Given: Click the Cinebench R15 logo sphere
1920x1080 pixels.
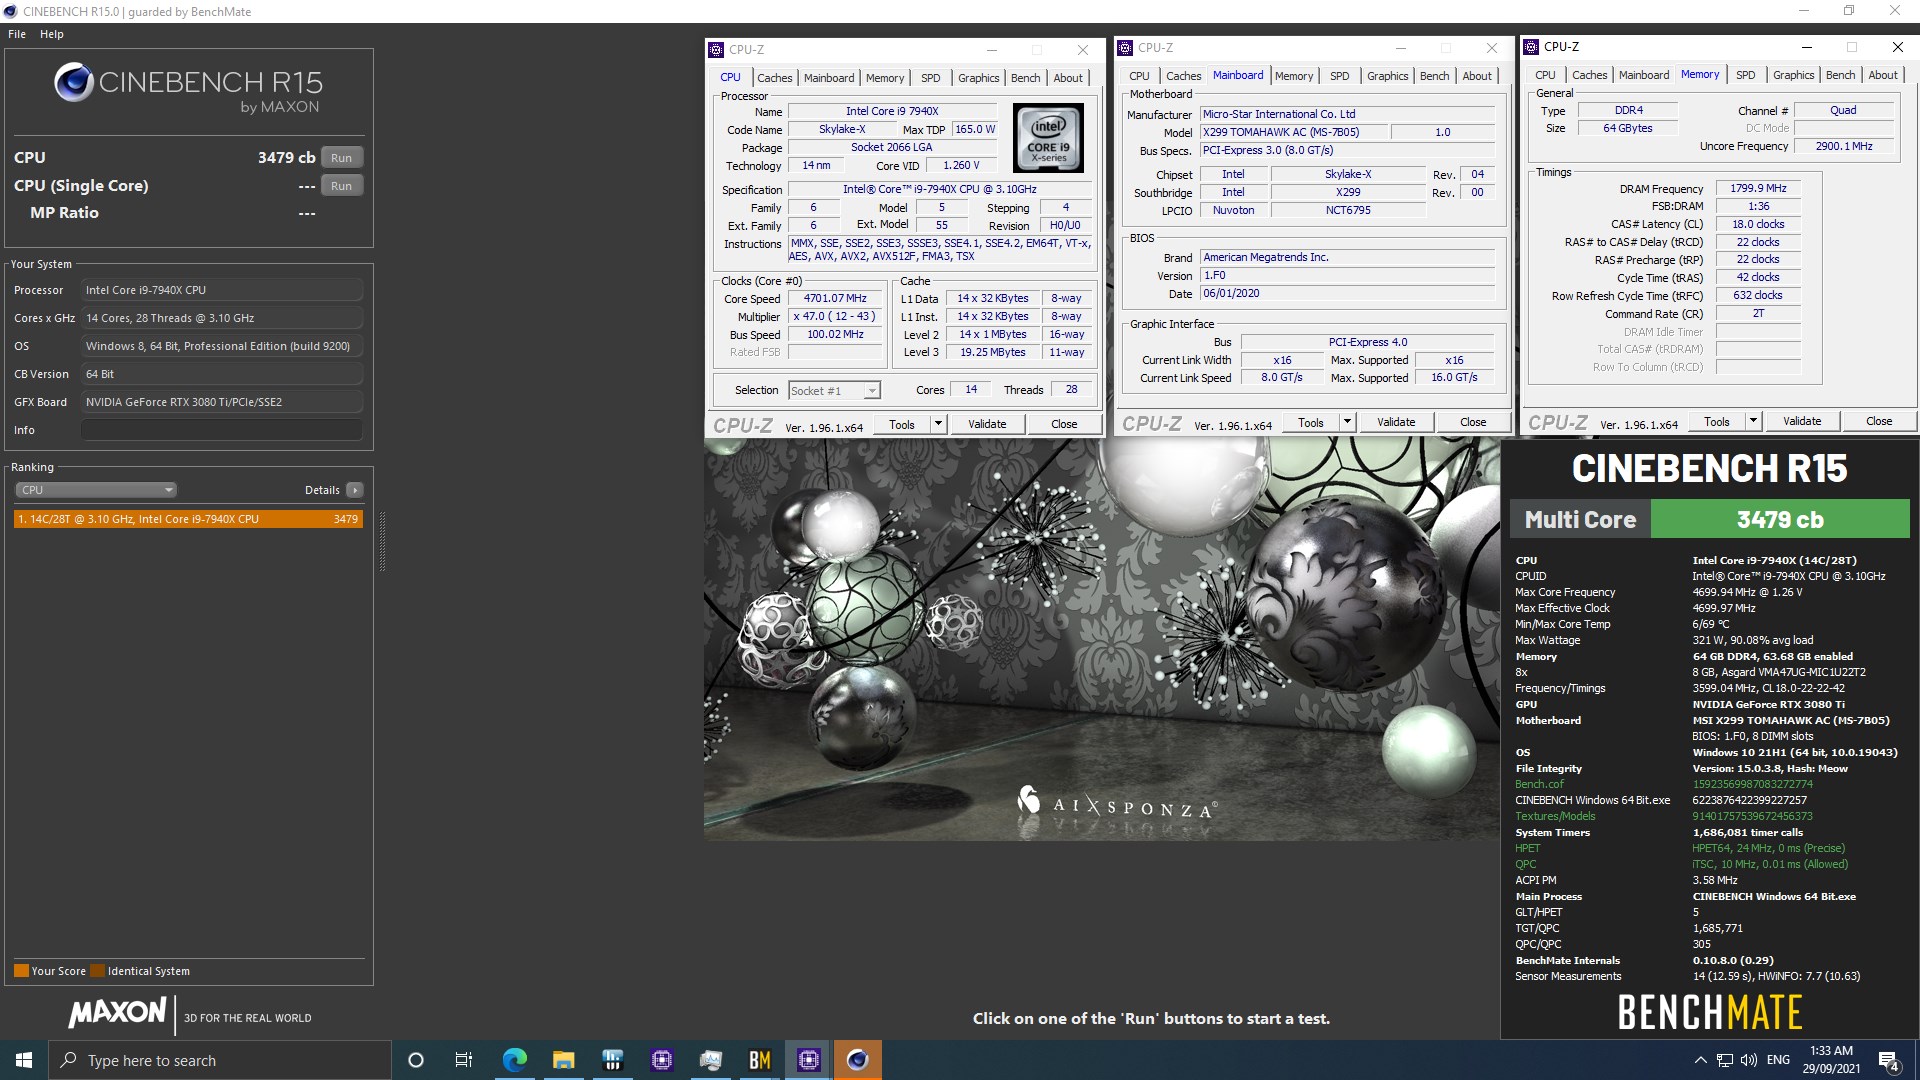Looking at the screenshot, I should coord(74,82).
